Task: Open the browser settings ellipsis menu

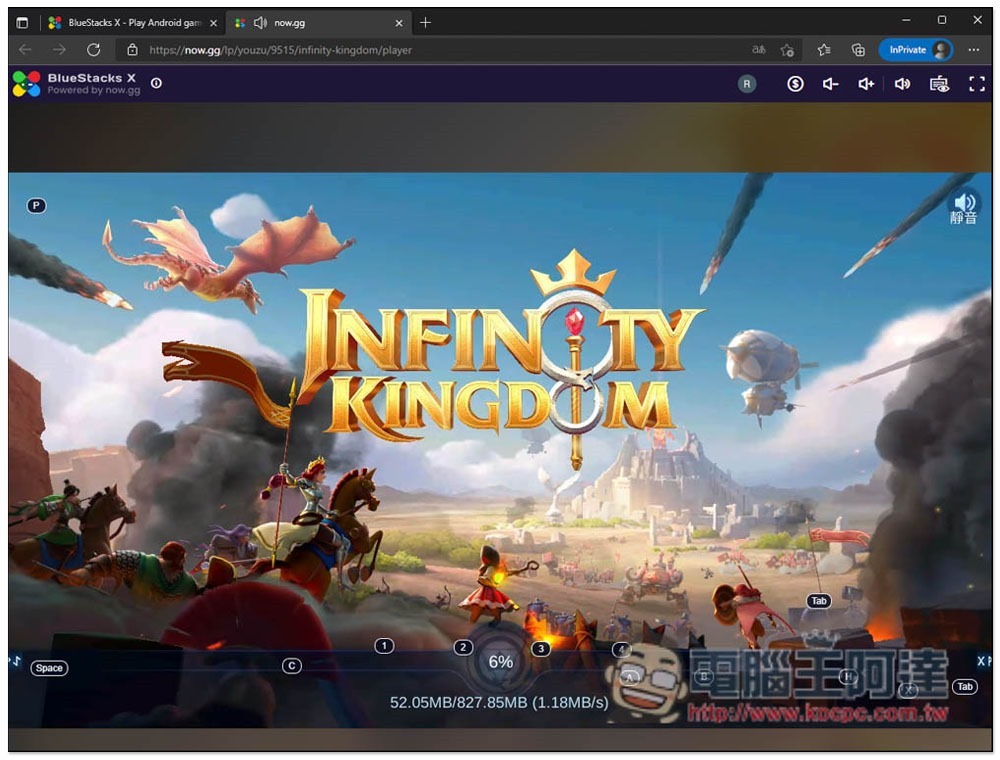Action: 973,50
